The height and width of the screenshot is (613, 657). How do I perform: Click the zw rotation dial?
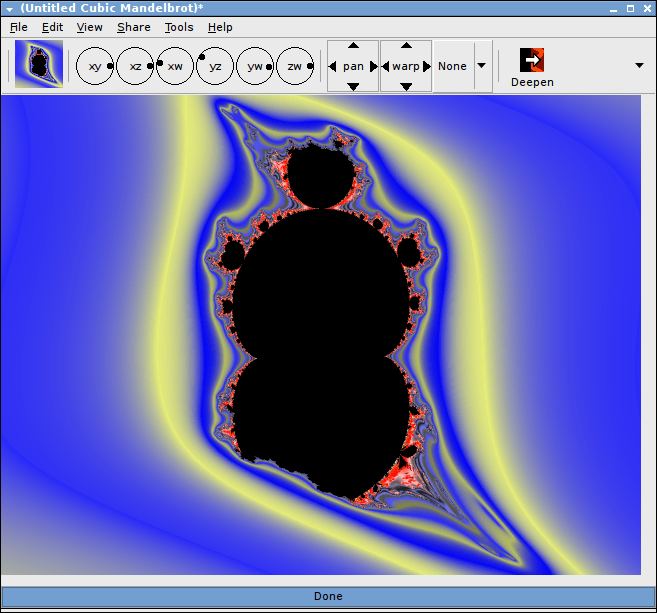point(295,66)
